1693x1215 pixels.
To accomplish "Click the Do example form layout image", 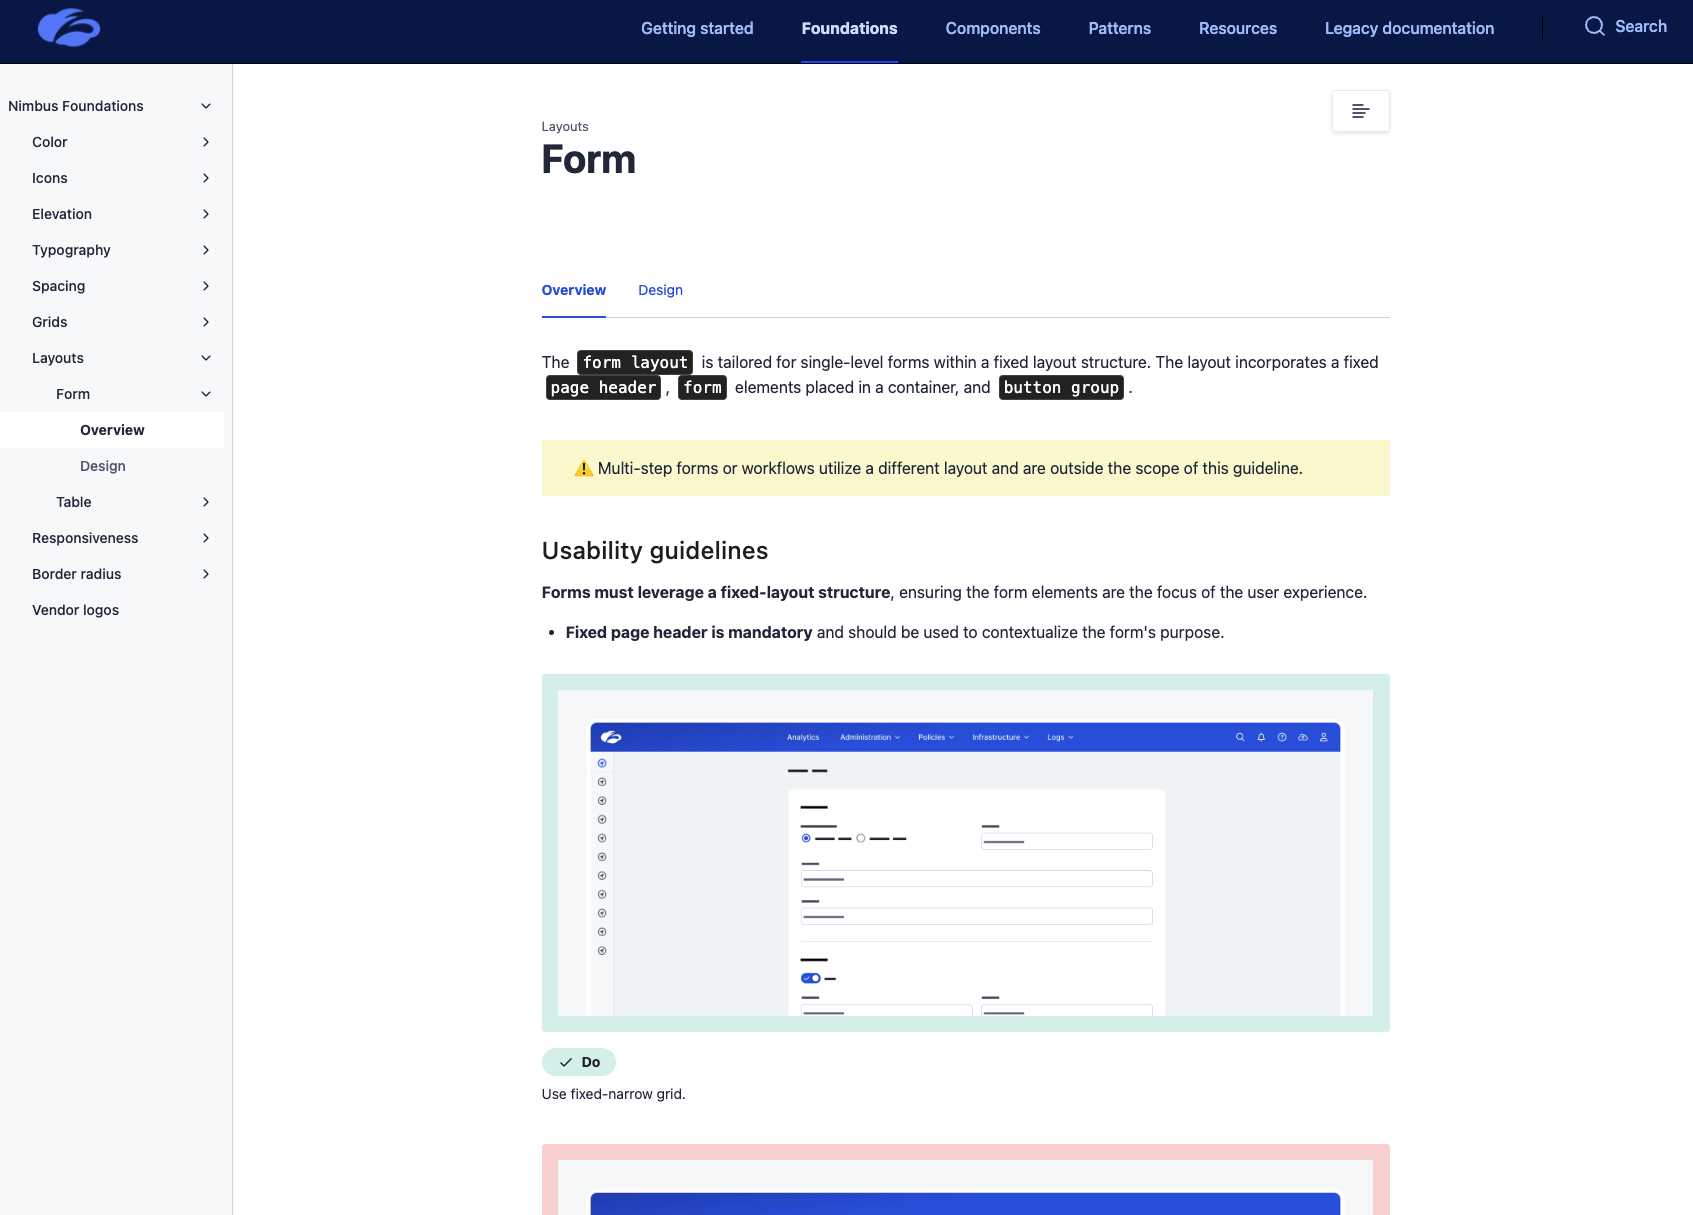I will pyautogui.click(x=965, y=853).
